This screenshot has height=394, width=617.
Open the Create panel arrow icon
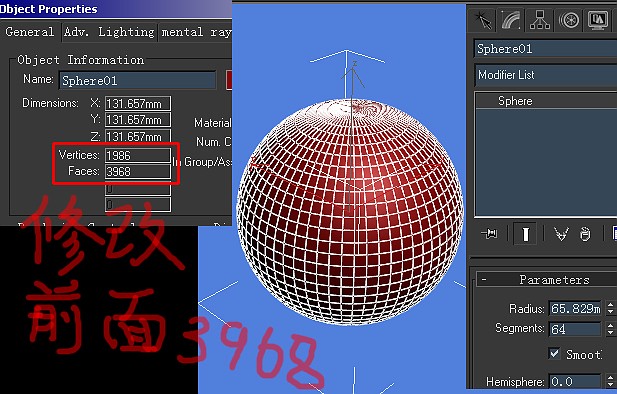[x=482, y=20]
